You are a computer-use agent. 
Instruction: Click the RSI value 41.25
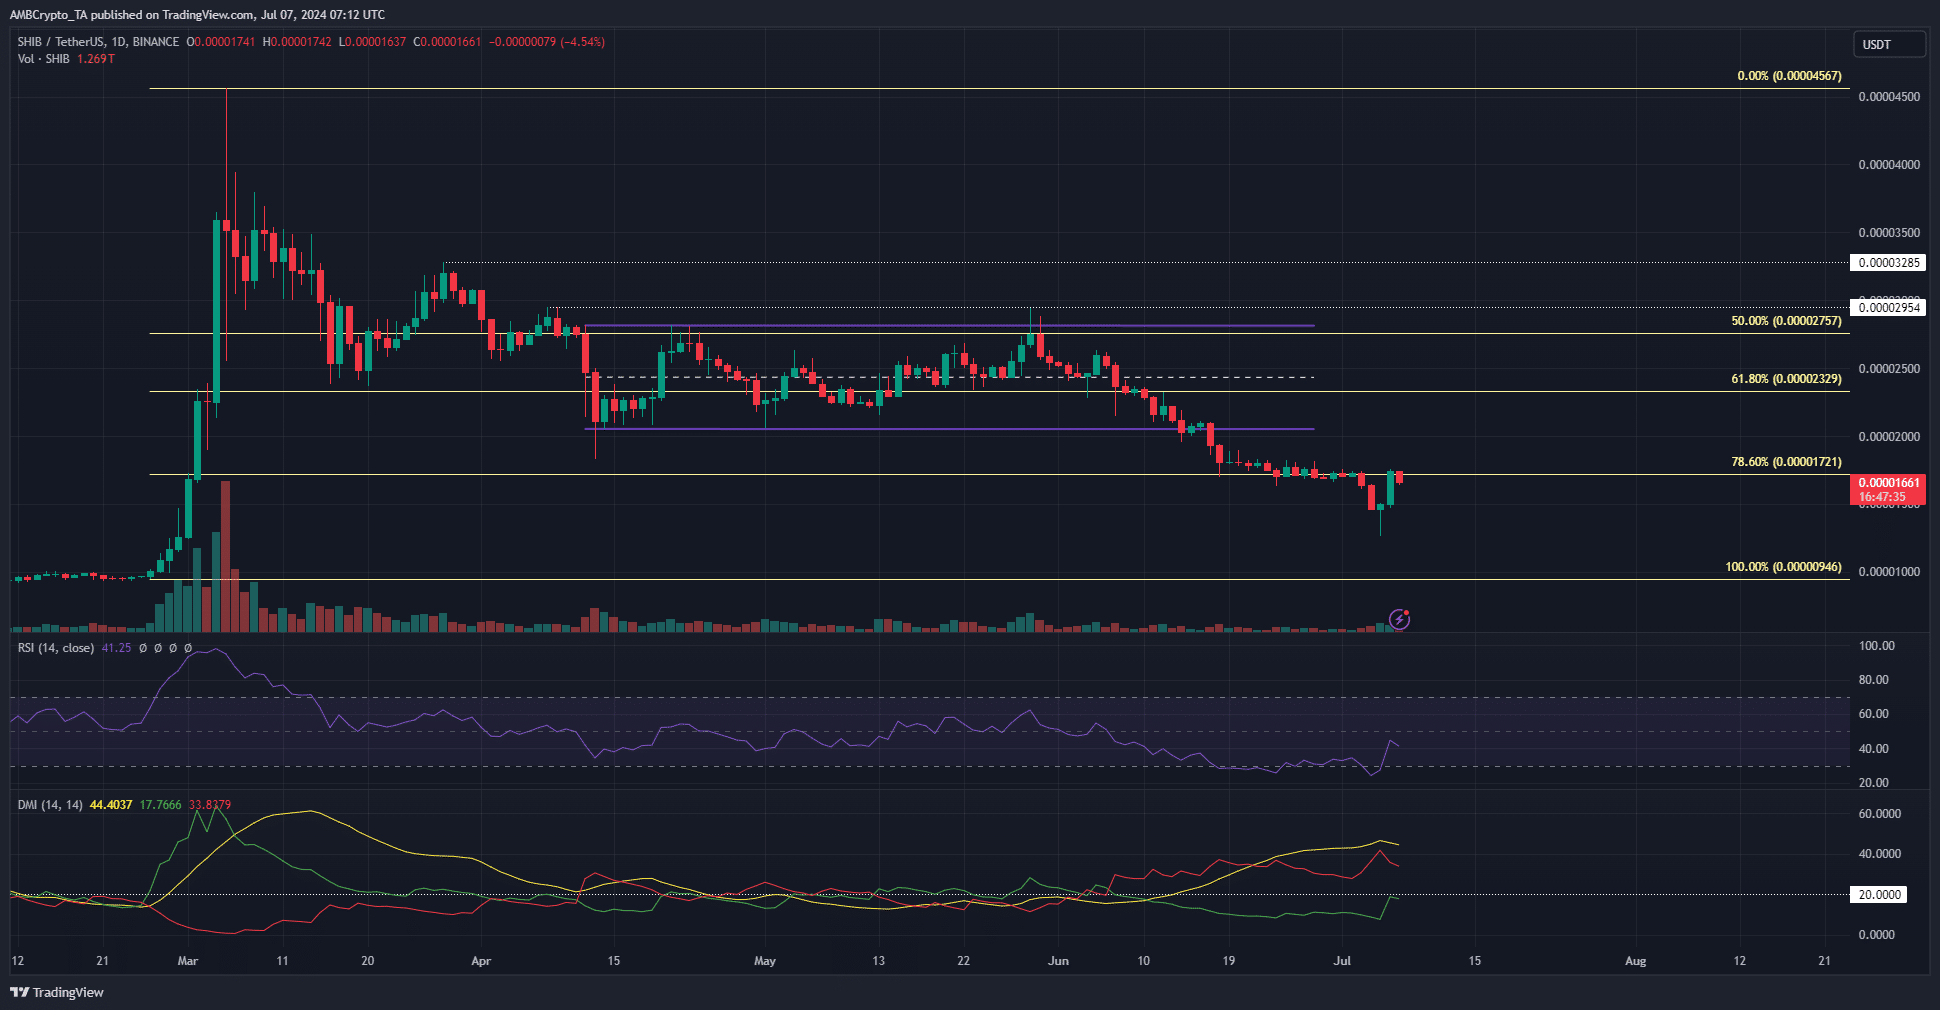tap(116, 648)
